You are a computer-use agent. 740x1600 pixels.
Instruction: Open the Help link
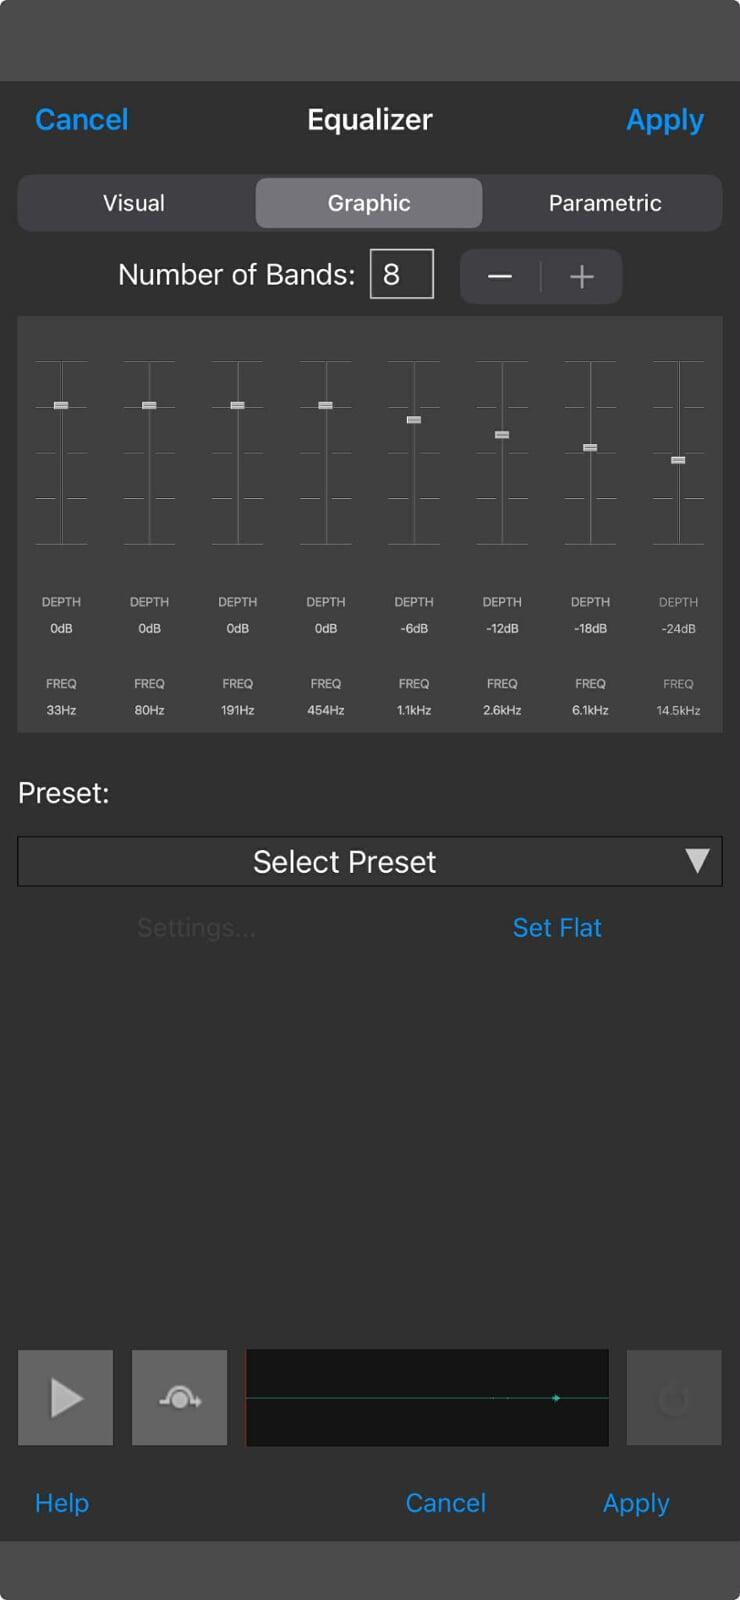coord(62,1503)
